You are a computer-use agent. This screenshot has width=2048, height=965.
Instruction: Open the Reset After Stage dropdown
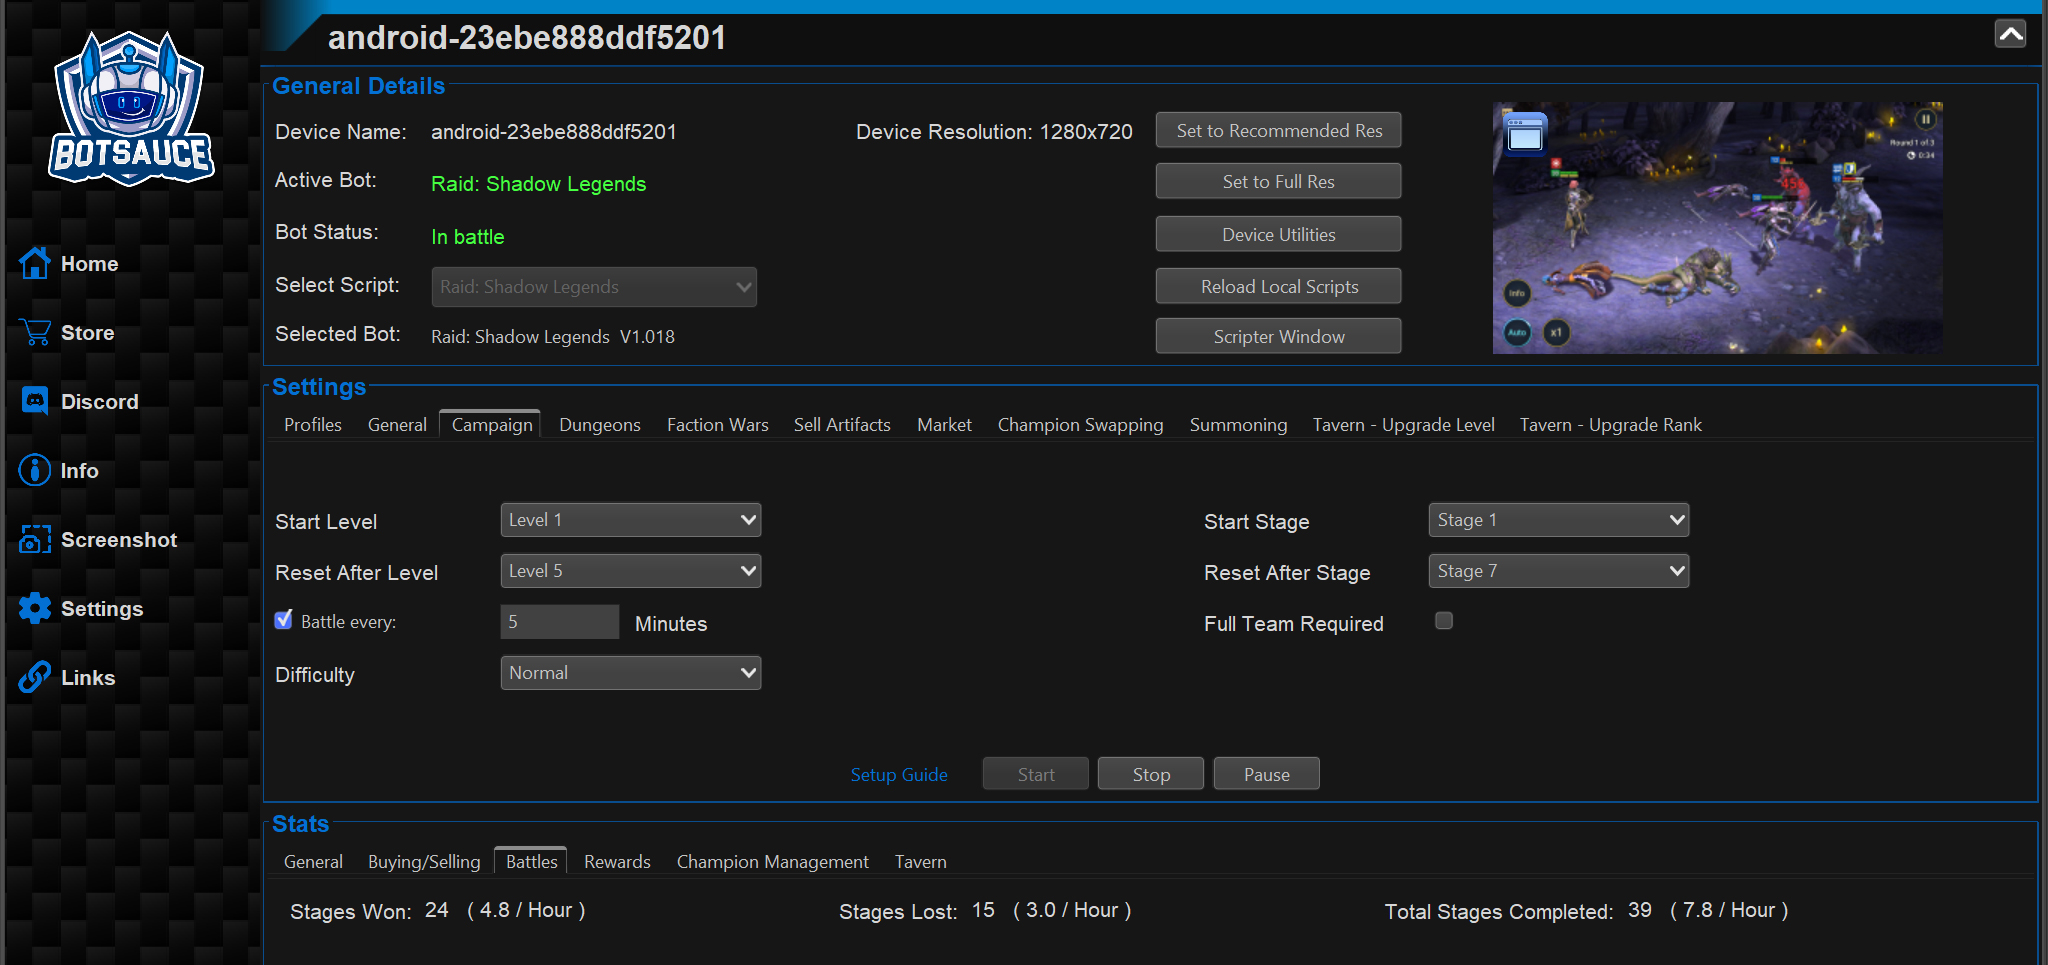[1558, 571]
